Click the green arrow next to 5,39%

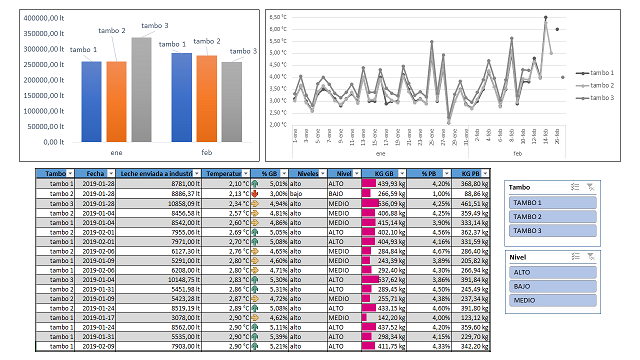coord(255,336)
